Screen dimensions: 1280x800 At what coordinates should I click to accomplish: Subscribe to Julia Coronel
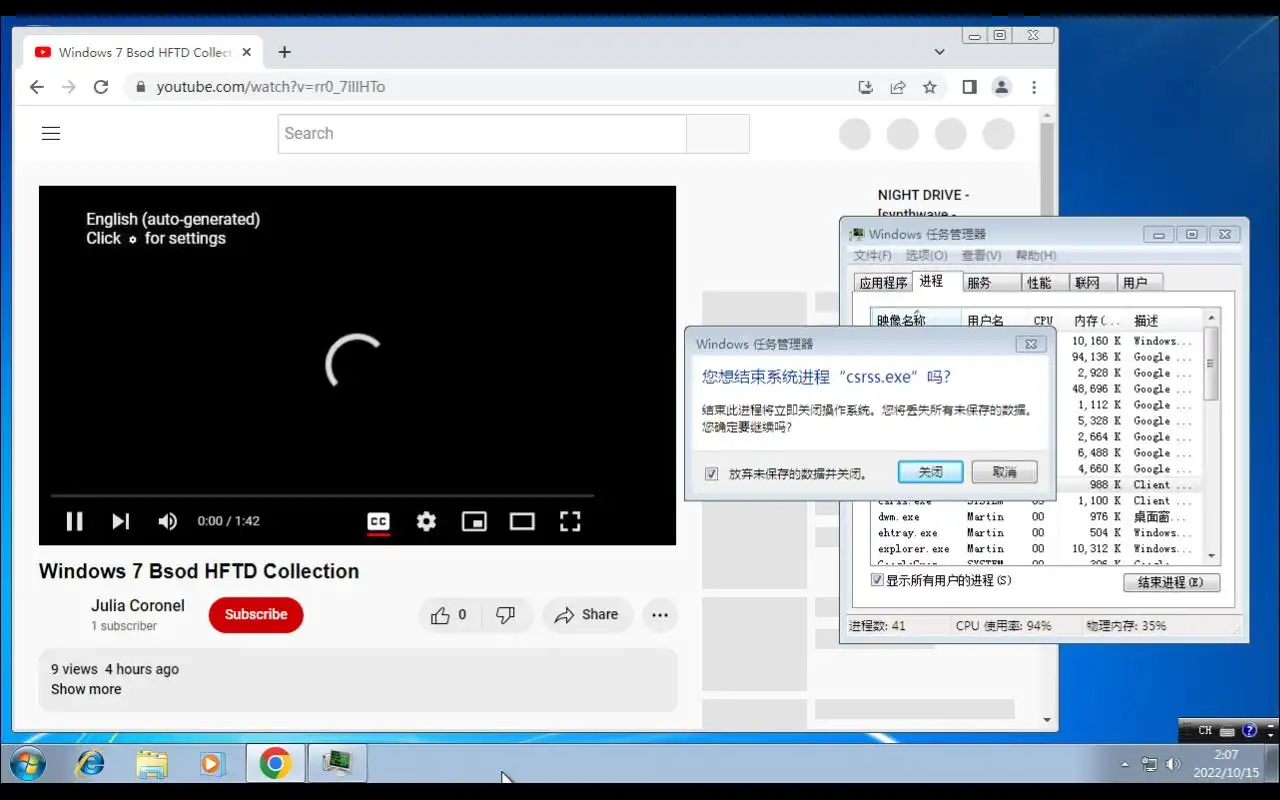[x=256, y=615]
